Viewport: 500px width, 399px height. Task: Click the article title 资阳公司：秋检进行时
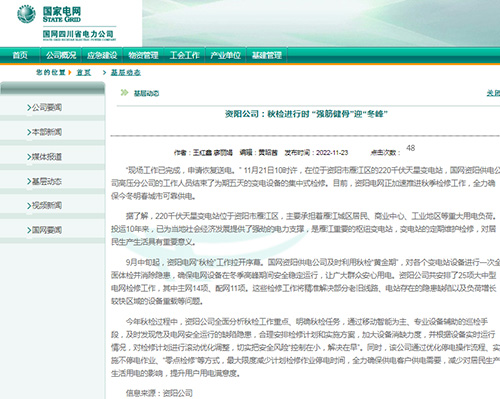point(306,114)
